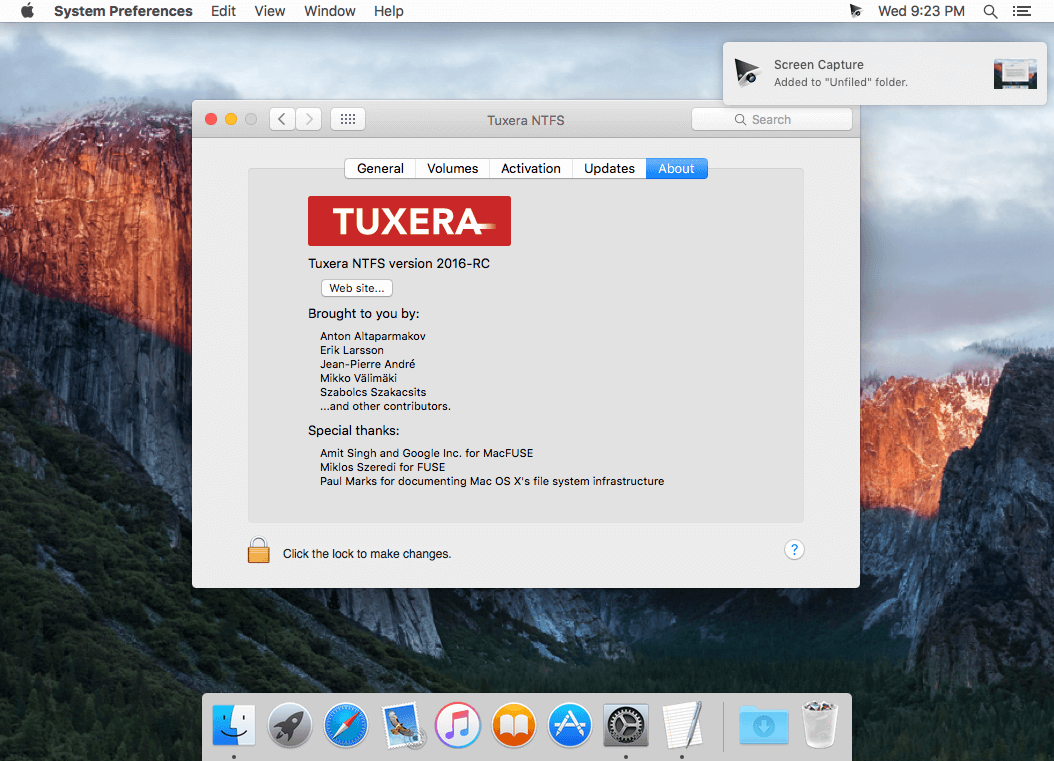Go back with the left chevron button
Screen dimensions: 1054x761
tap(282, 119)
